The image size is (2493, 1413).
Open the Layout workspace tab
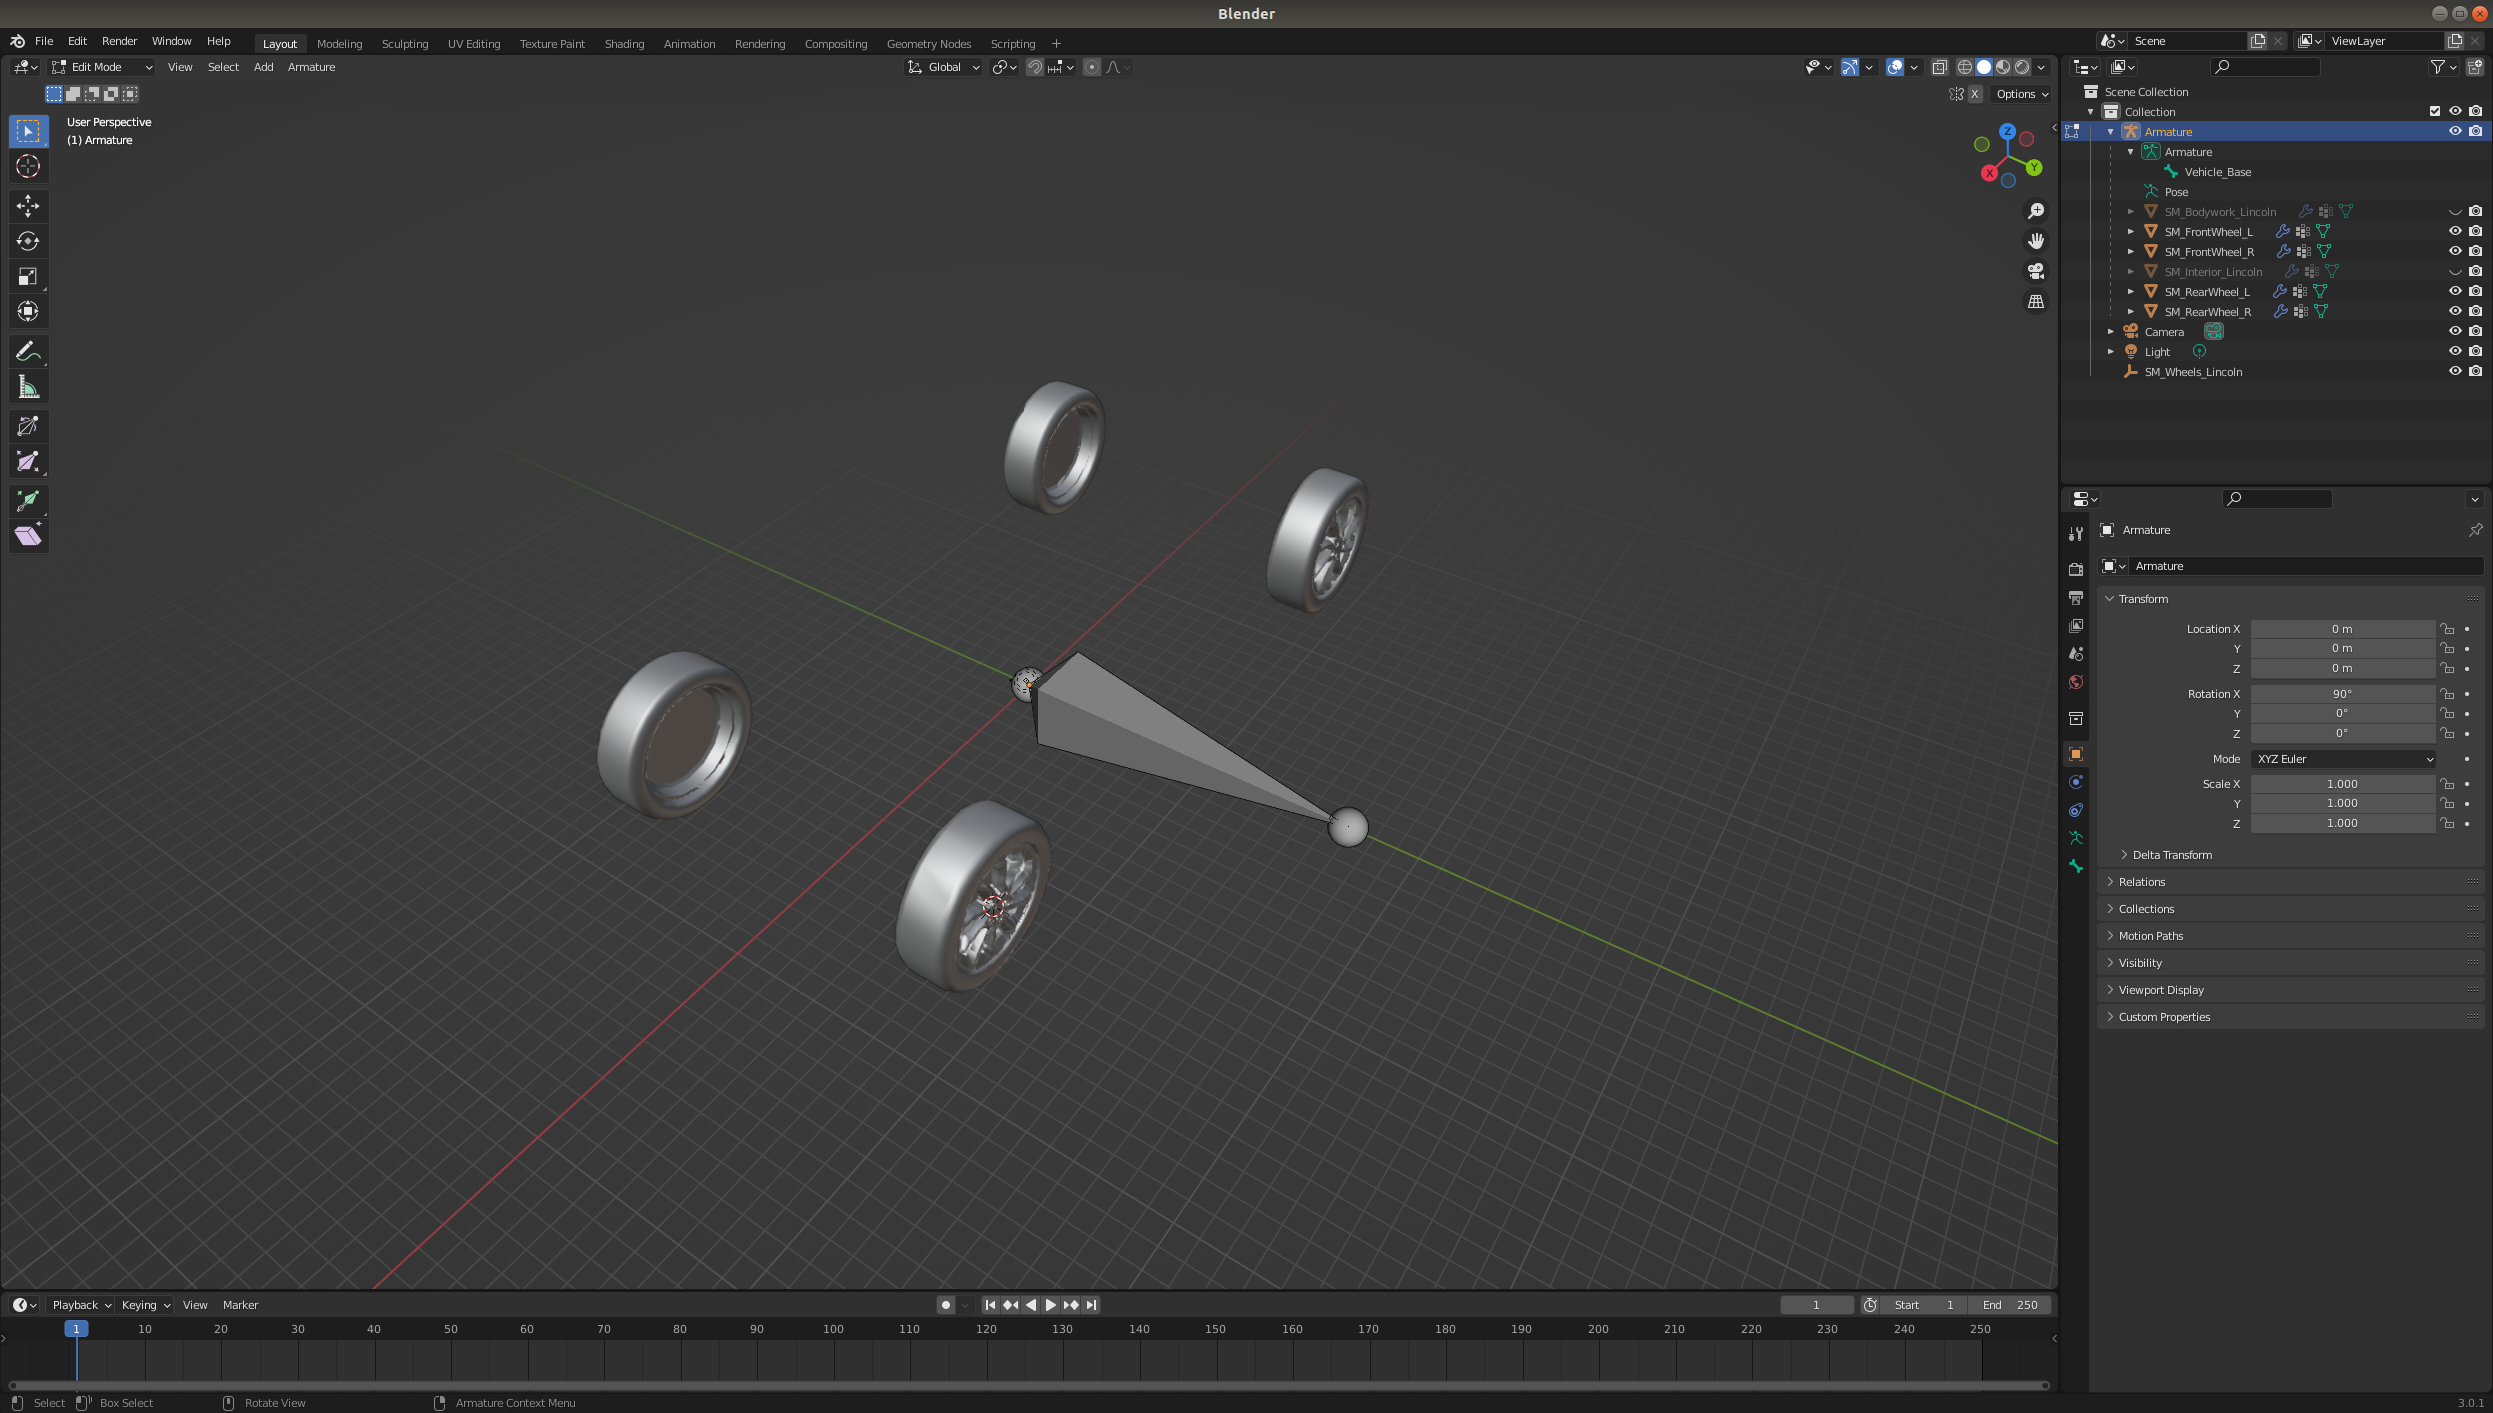277,43
